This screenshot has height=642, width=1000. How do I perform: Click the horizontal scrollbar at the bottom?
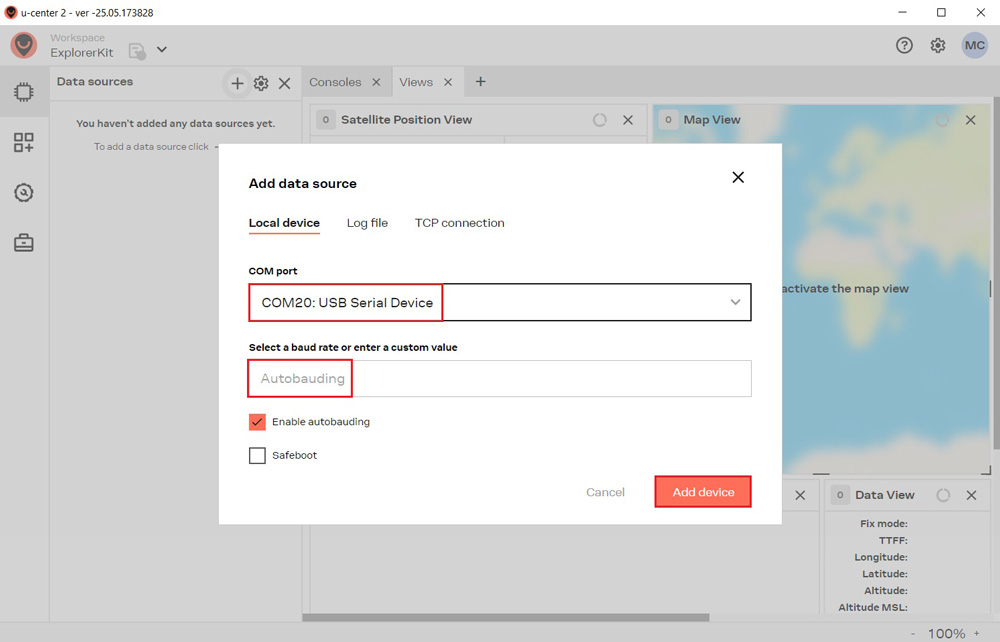[508, 617]
